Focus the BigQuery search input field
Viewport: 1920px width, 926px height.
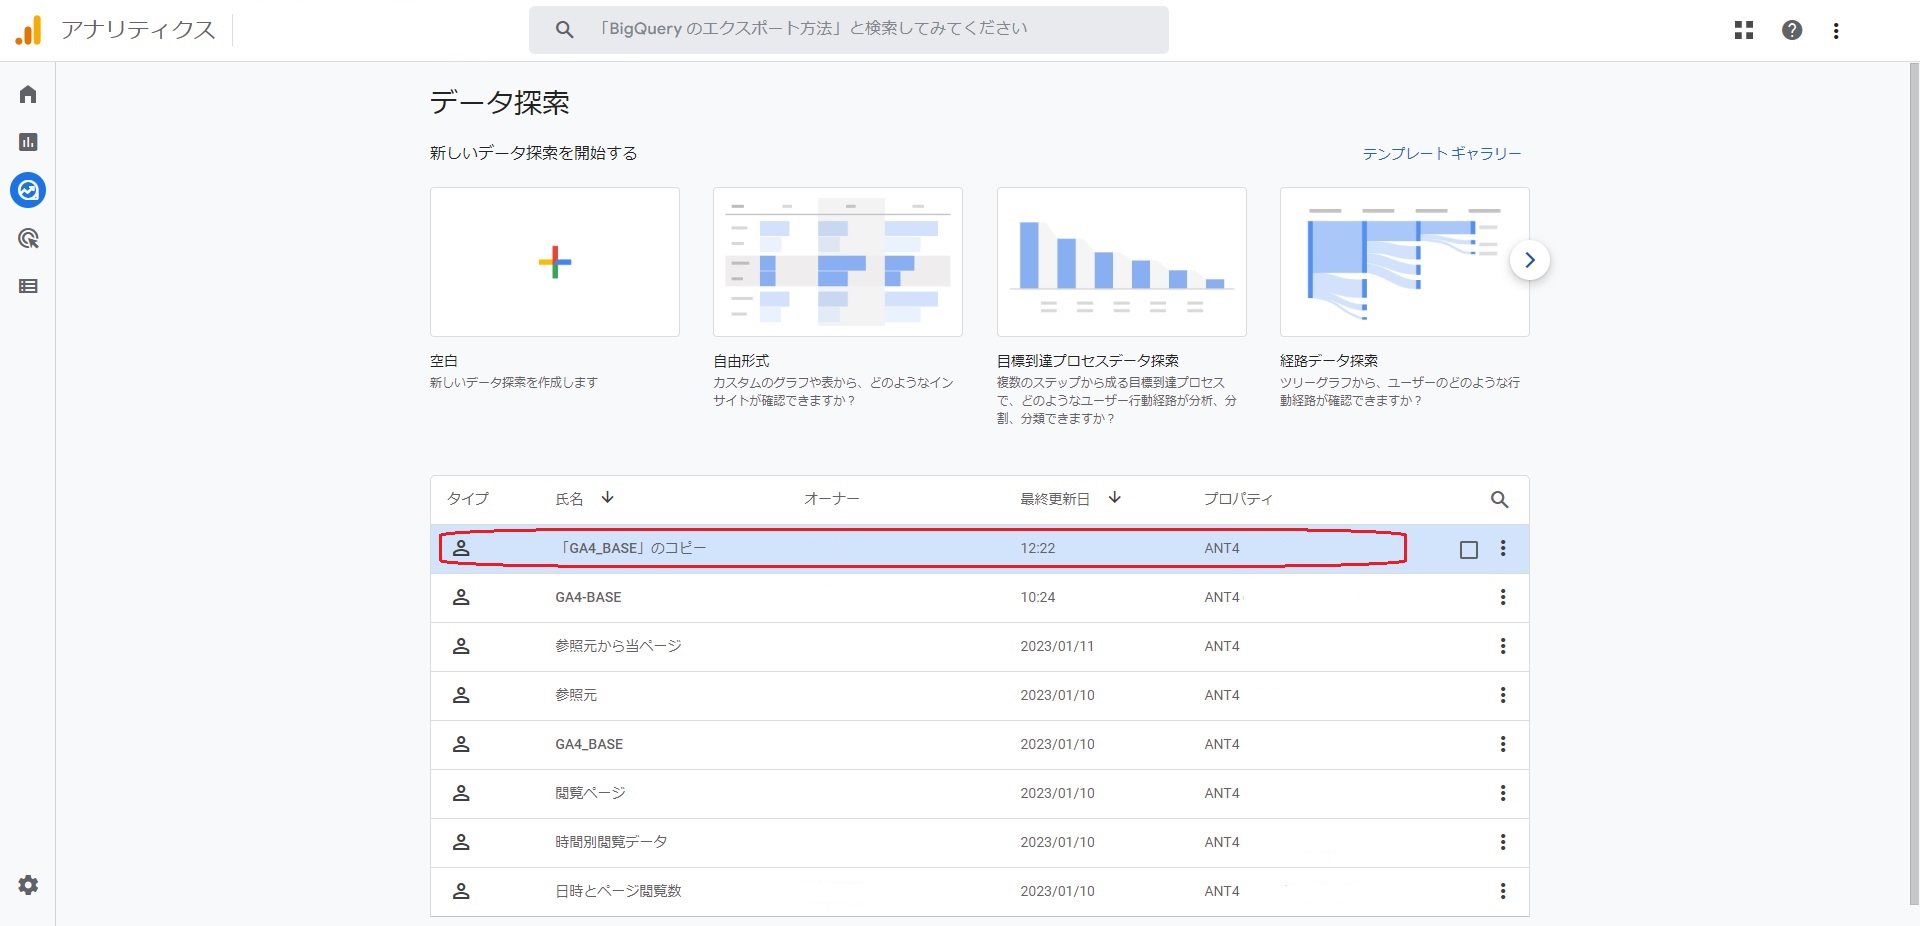tap(849, 30)
